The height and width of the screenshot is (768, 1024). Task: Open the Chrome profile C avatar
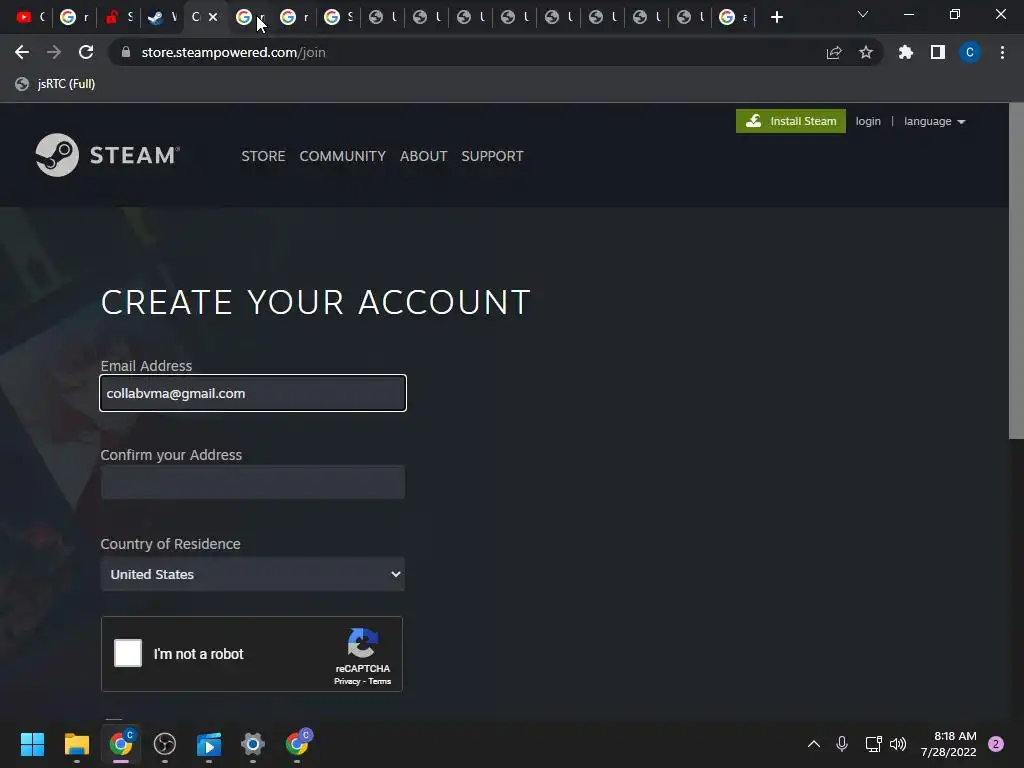970,52
